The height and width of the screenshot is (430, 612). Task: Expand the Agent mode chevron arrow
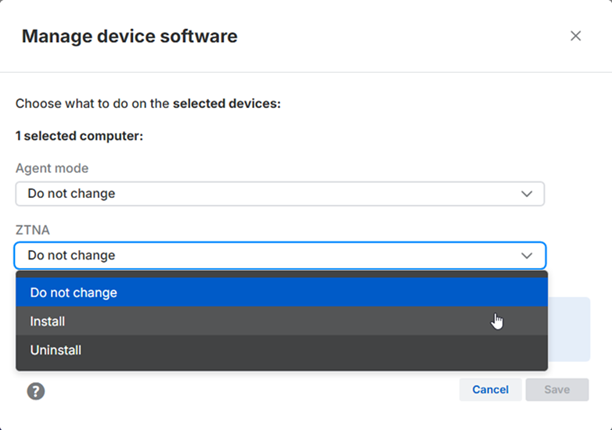coord(527,194)
